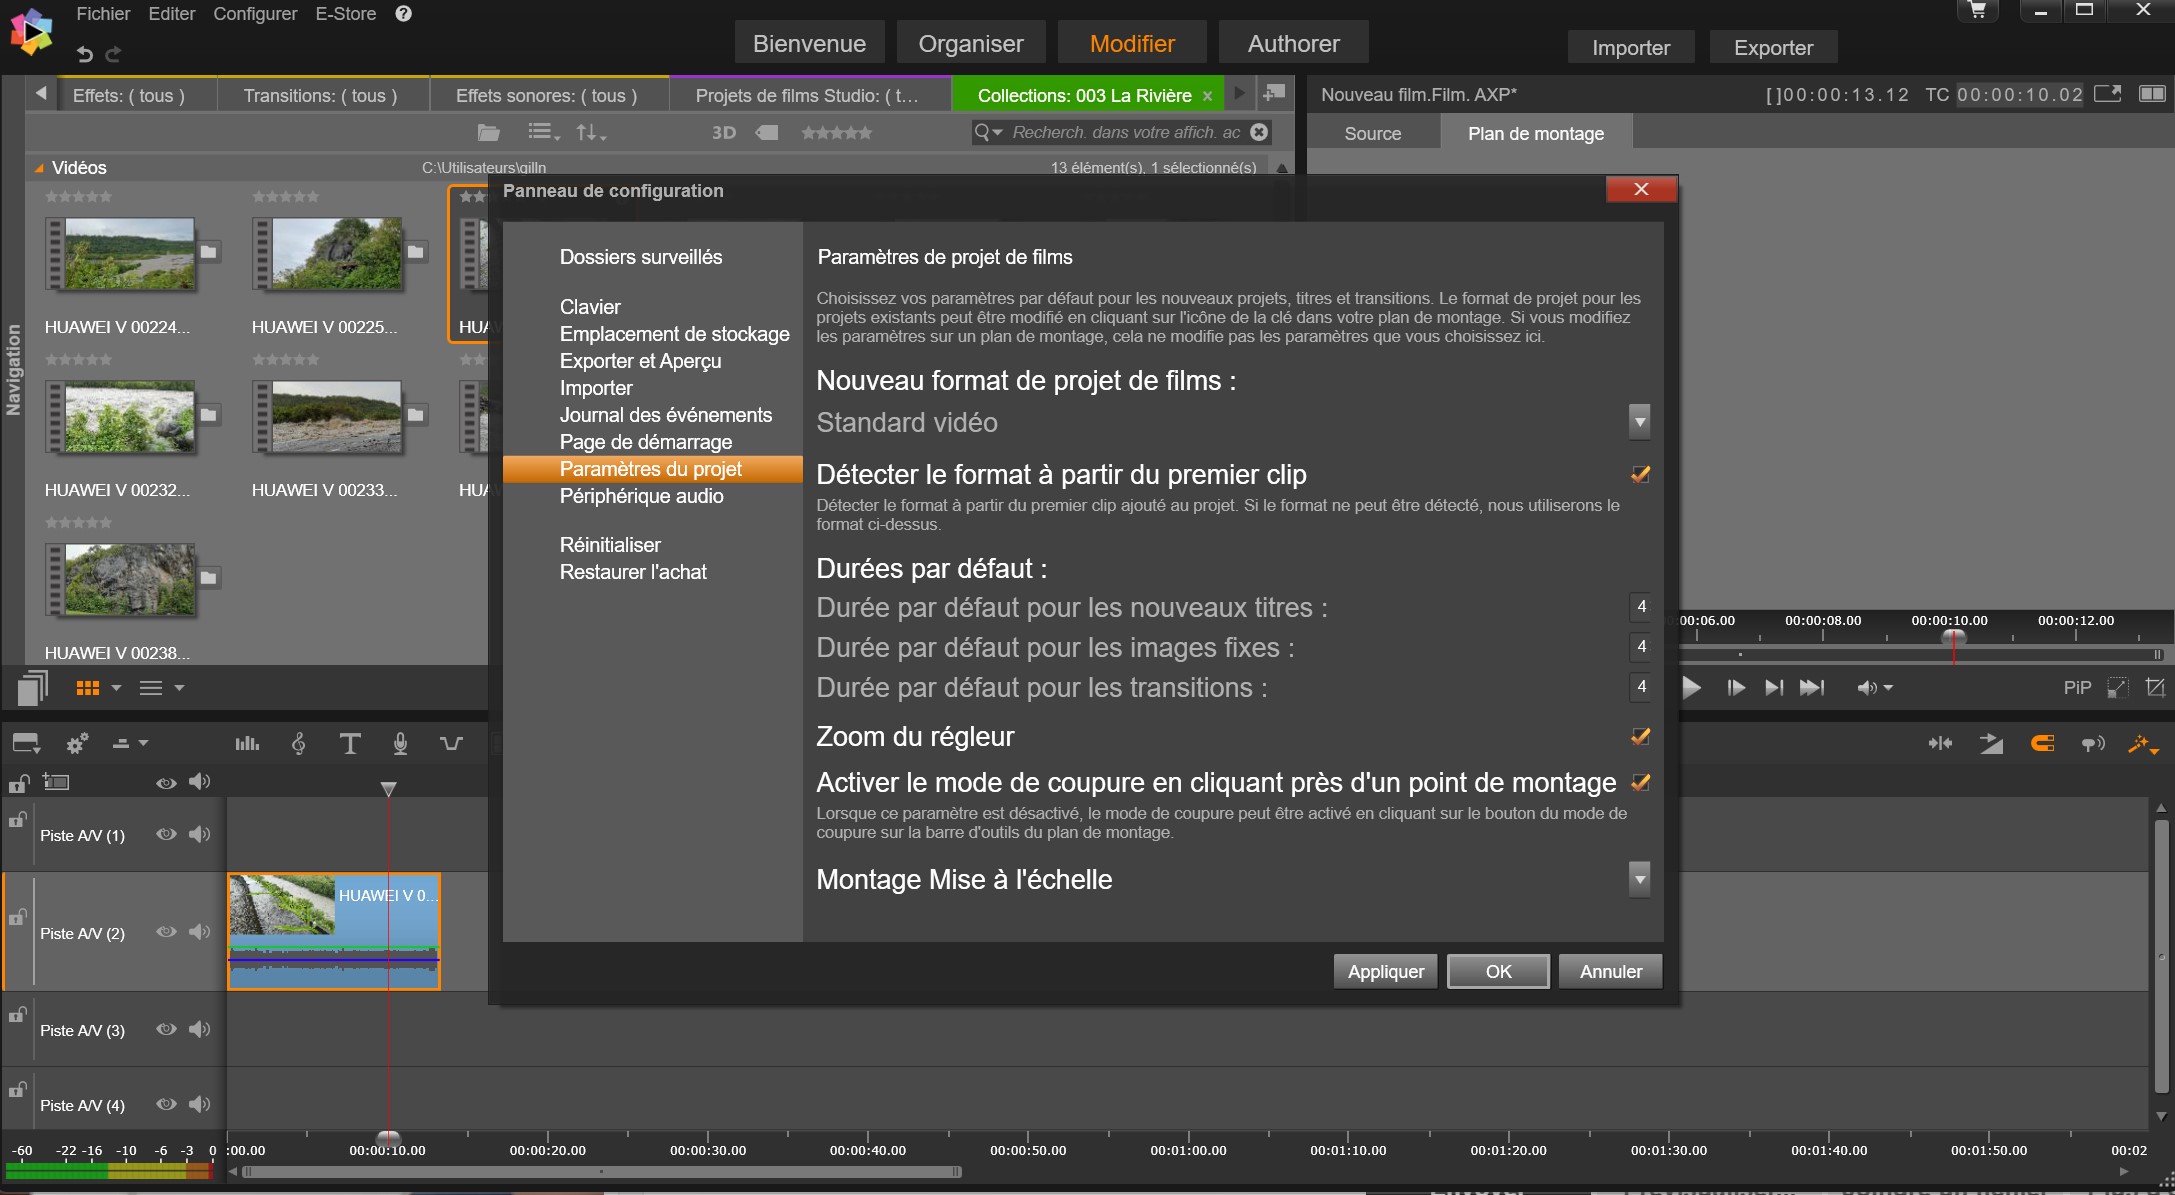Viewport: 2175px width, 1195px height.
Task: Select the HUAWEI V 00233 video thumbnail
Action: point(336,417)
